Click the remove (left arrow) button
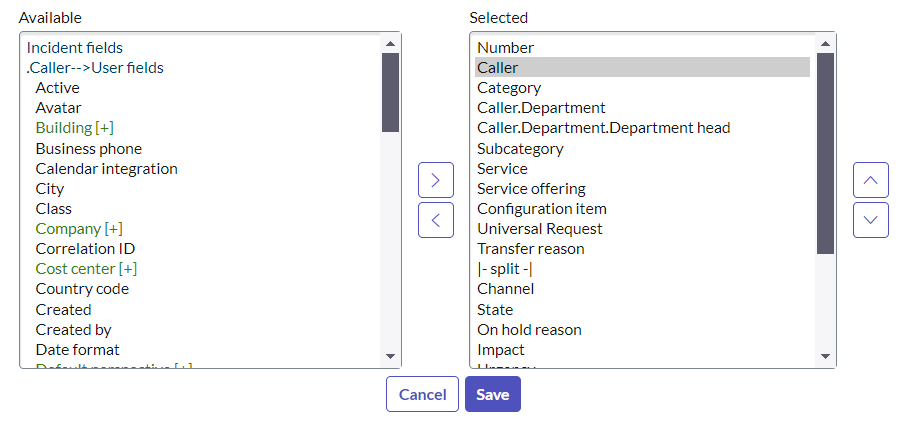This screenshot has height=421, width=898. (x=435, y=219)
